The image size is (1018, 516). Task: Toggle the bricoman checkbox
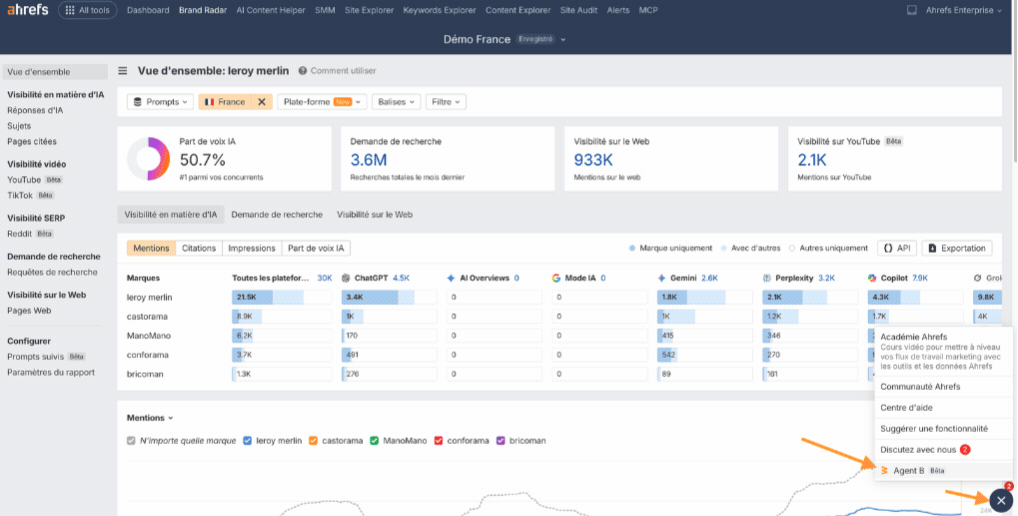coord(501,441)
